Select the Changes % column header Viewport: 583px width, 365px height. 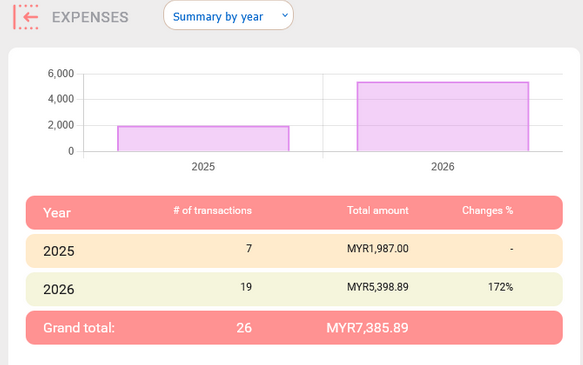point(487,211)
